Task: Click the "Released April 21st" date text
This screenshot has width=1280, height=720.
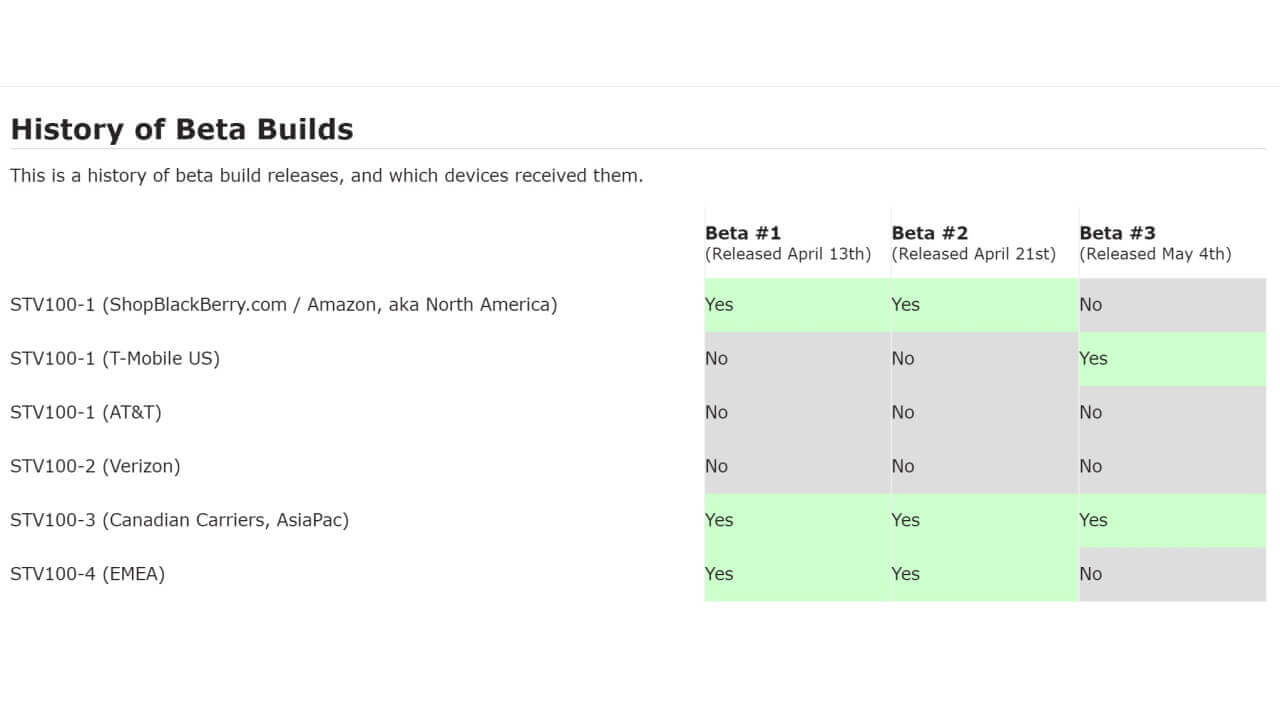Action: coord(974,254)
